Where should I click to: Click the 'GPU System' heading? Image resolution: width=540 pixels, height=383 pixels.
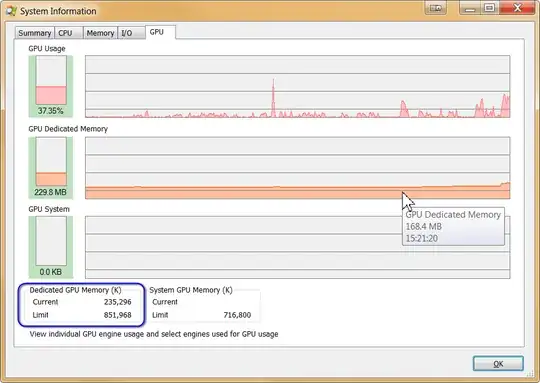pos(49,209)
